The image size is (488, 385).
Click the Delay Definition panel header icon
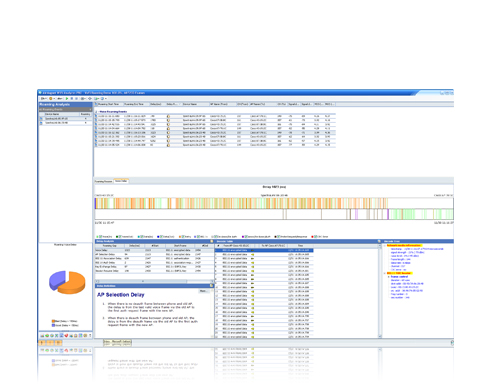click(211, 286)
